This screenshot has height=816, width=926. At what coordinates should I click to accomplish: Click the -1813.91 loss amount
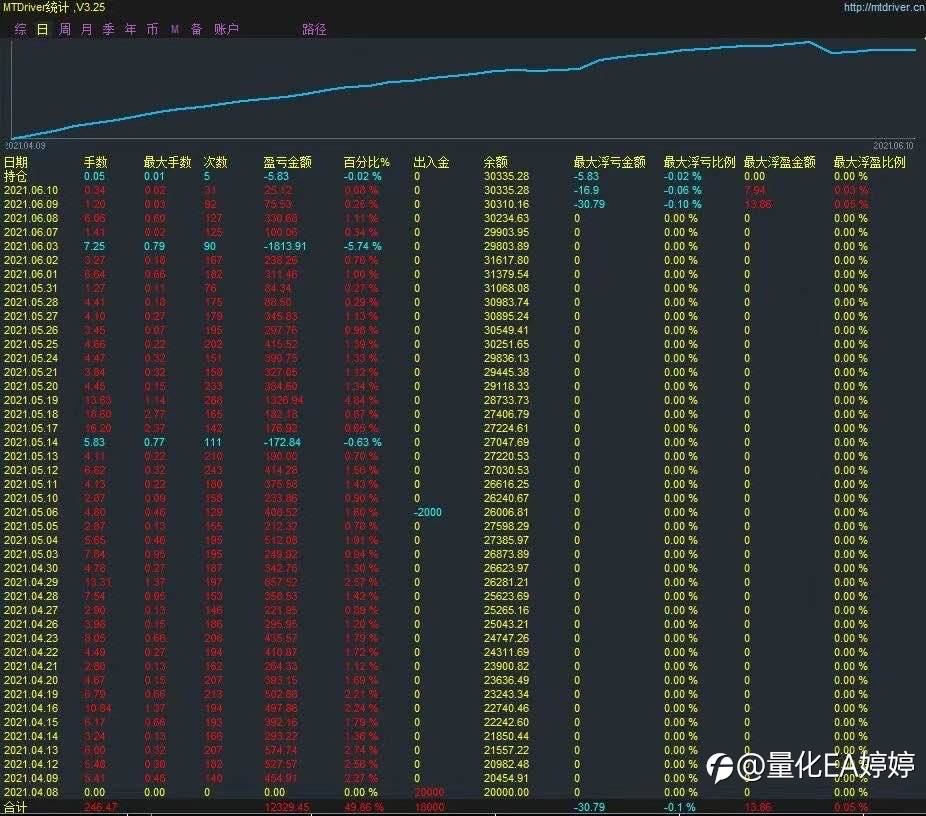coord(285,246)
